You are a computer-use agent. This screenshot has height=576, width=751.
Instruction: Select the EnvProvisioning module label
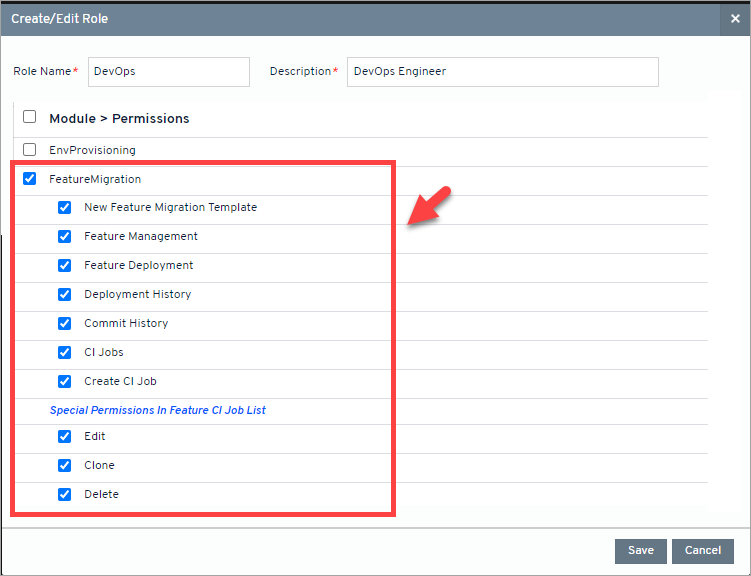[x=92, y=150]
